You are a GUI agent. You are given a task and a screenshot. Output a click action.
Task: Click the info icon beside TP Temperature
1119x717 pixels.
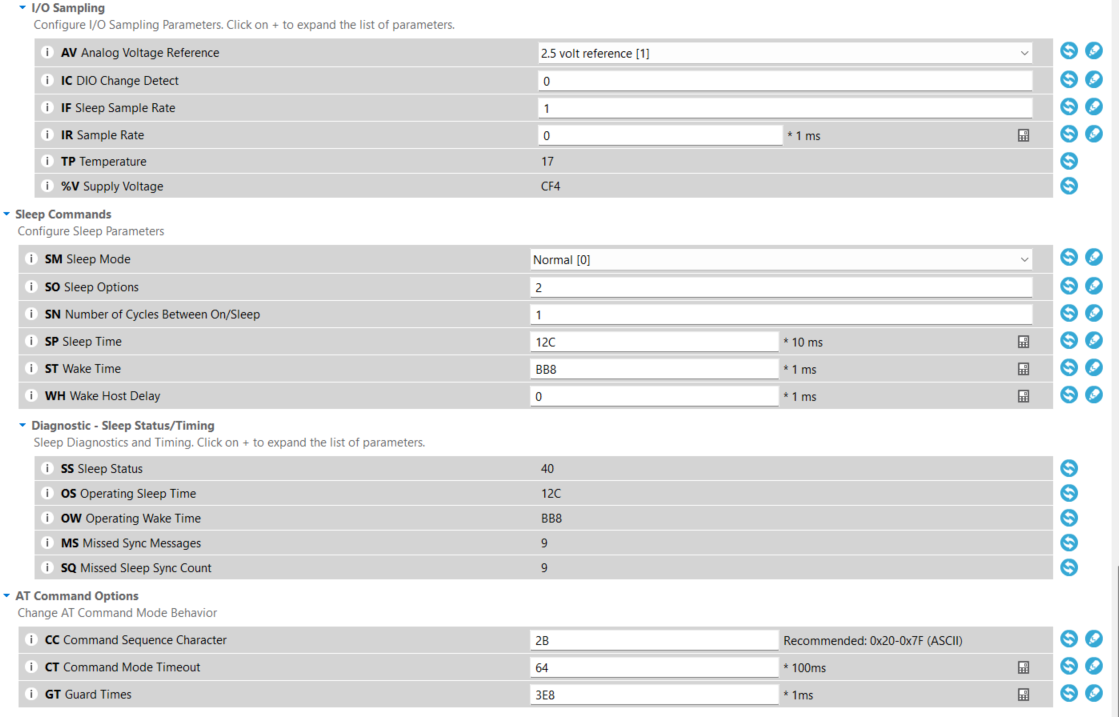47,161
